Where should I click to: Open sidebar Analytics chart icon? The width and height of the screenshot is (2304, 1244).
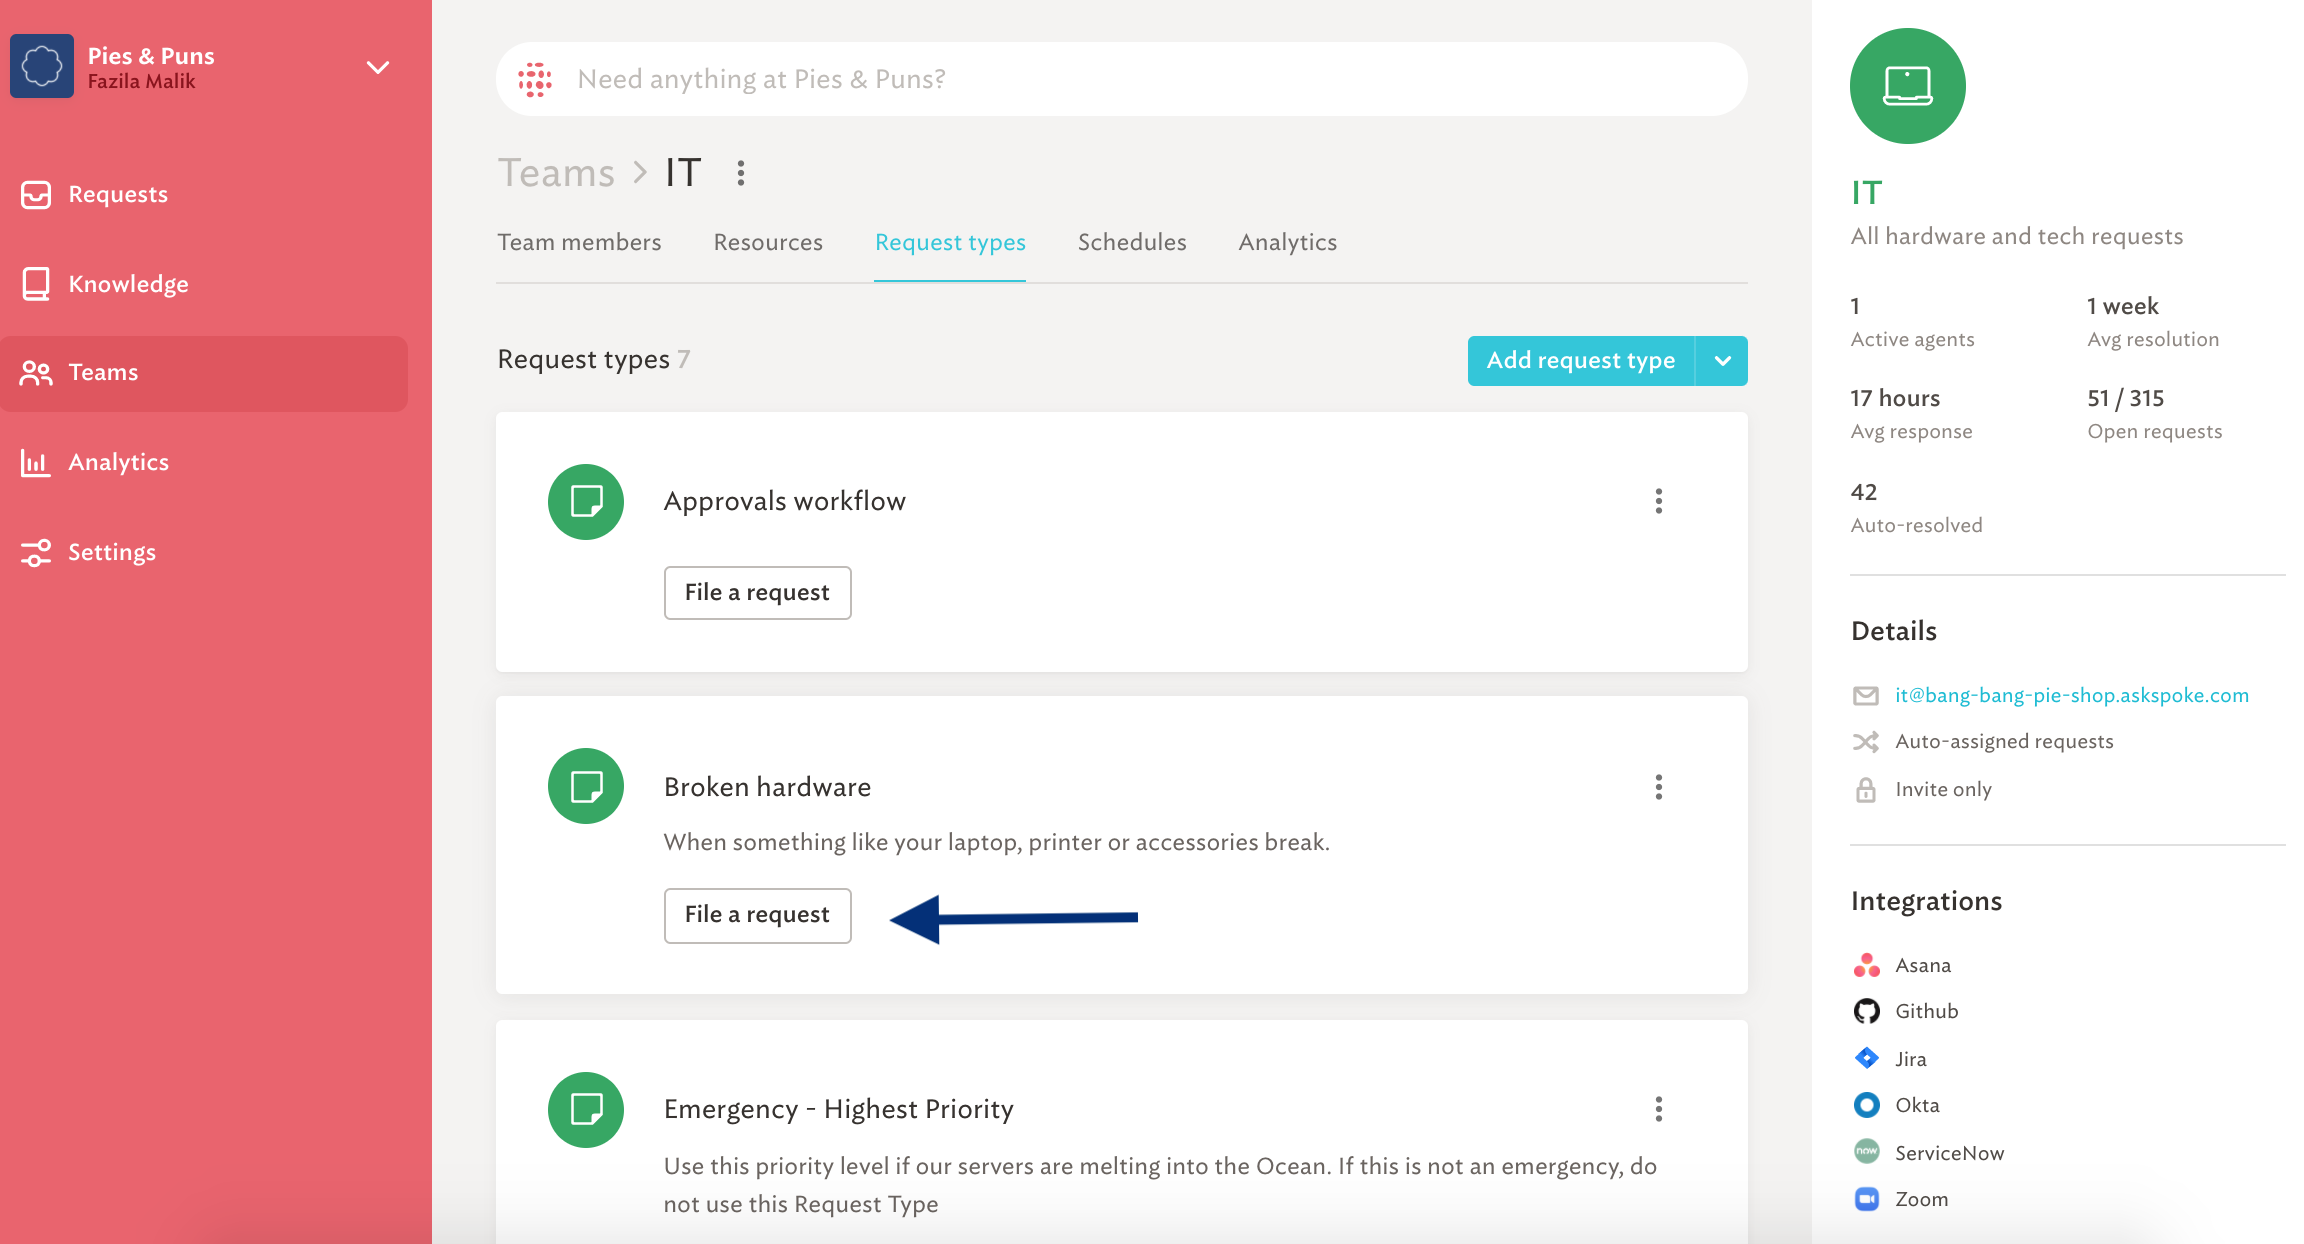click(36, 462)
